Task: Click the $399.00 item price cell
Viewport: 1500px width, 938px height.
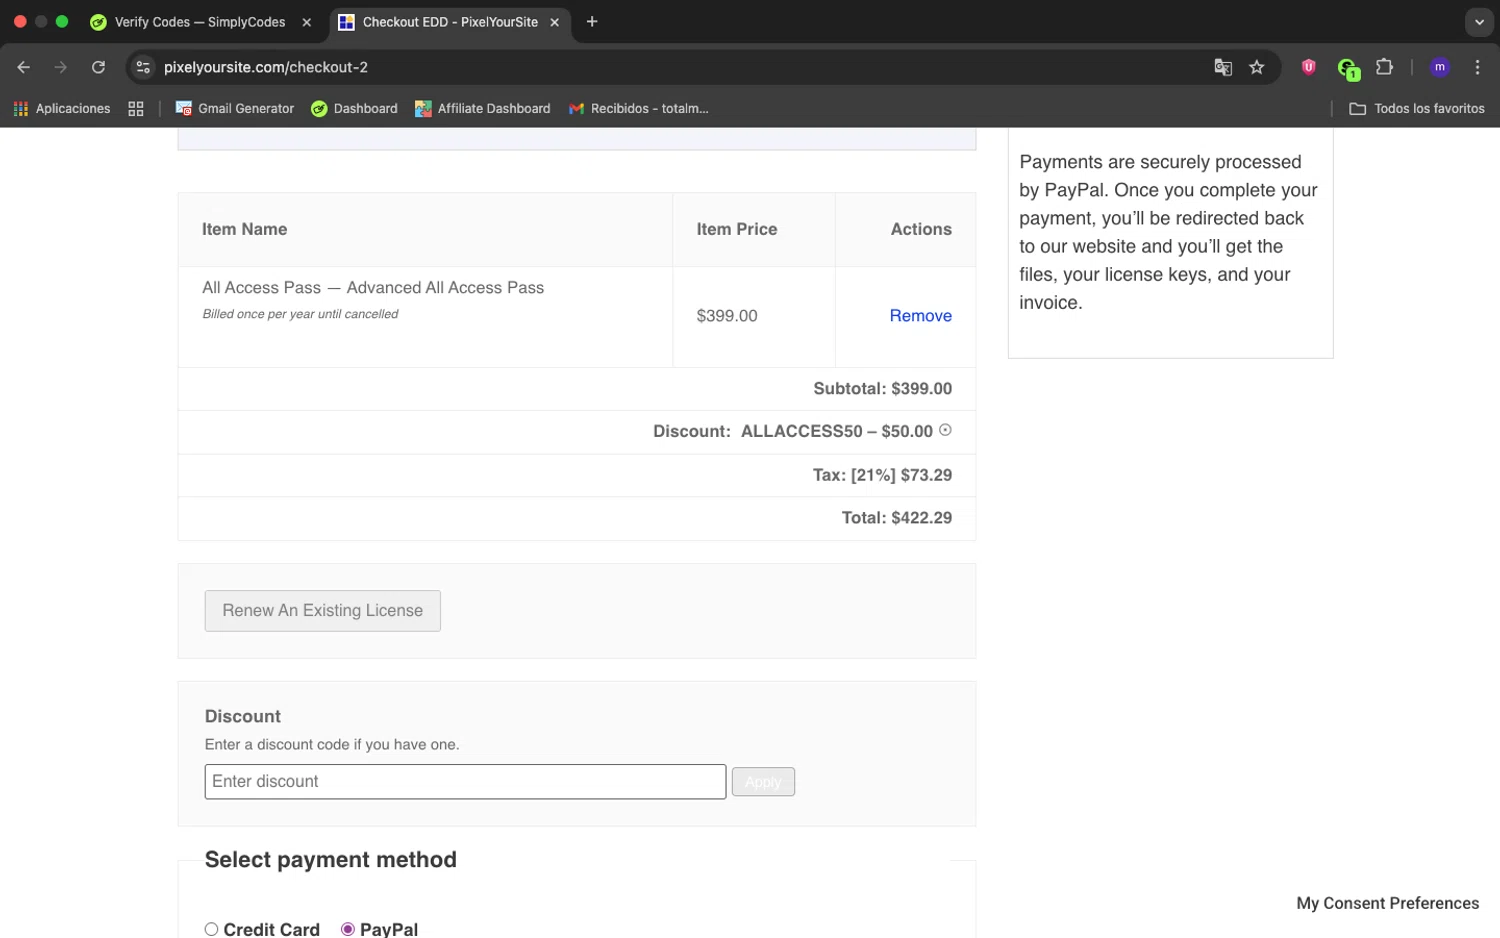Action: tap(754, 316)
